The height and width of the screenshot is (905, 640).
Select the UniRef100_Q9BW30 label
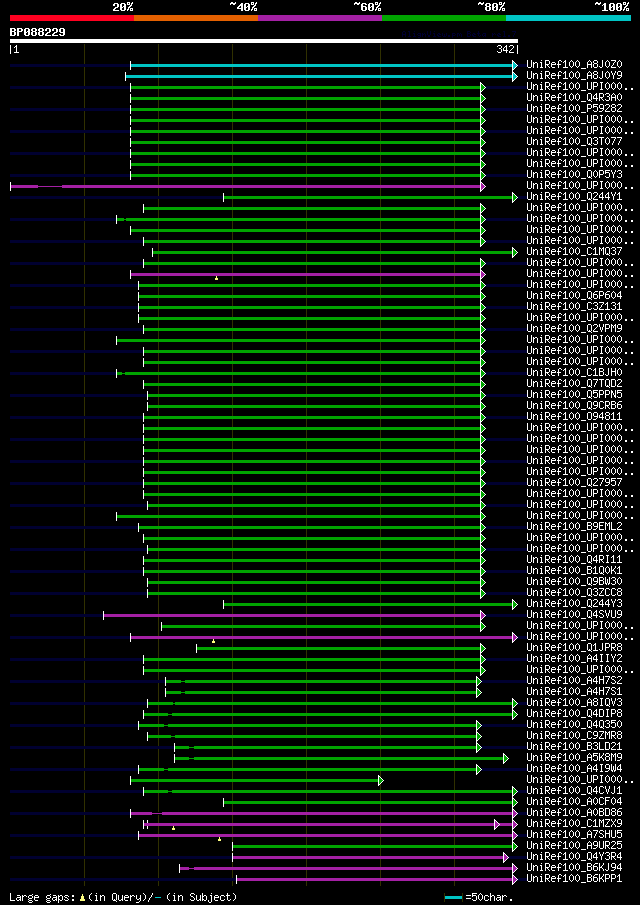(574, 582)
